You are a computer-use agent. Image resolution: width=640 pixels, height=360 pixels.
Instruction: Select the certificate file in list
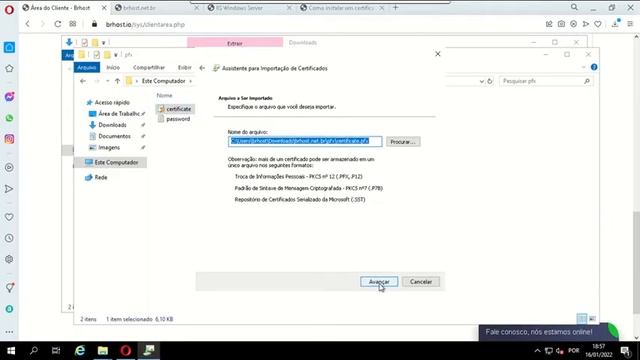tap(175, 109)
